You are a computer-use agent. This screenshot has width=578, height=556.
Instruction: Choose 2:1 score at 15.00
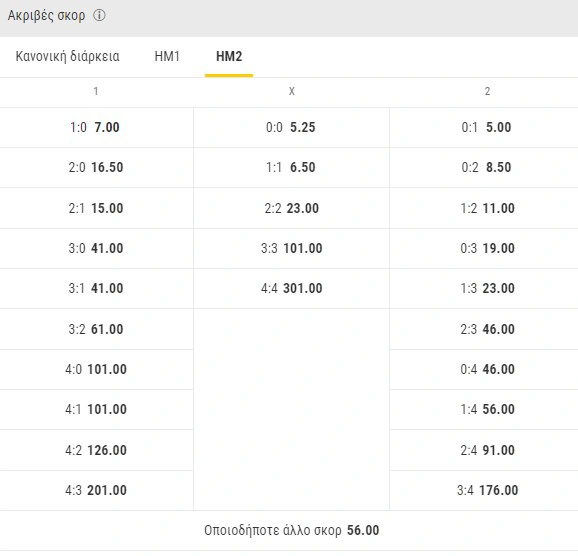96,208
